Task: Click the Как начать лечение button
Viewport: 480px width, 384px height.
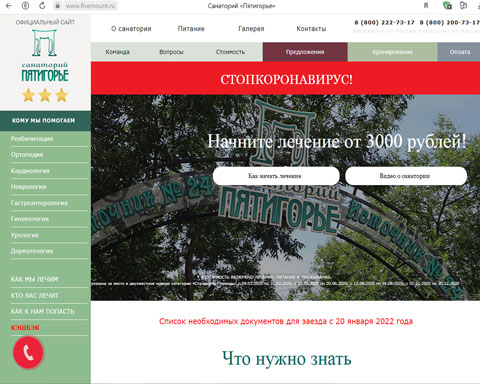Action: [x=276, y=176]
